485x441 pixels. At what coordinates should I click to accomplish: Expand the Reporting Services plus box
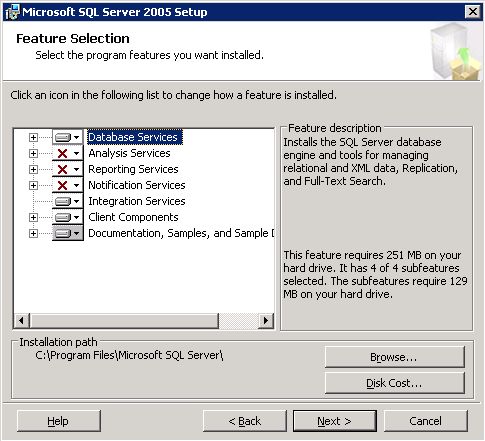[33, 169]
